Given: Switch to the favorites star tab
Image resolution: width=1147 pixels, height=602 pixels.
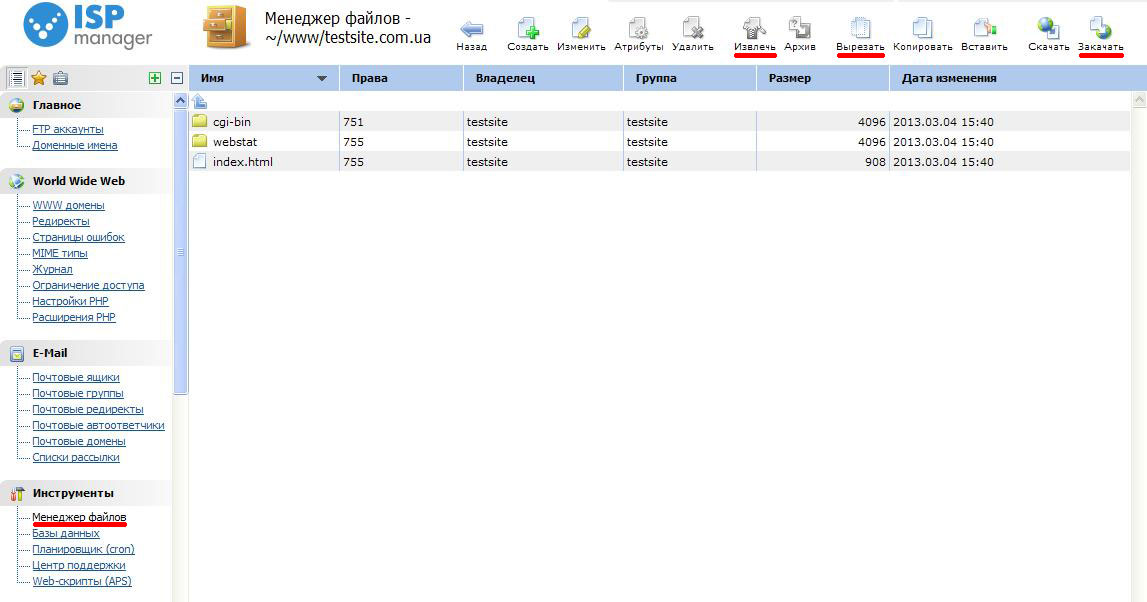Looking at the screenshot, I should pos(39,78).
